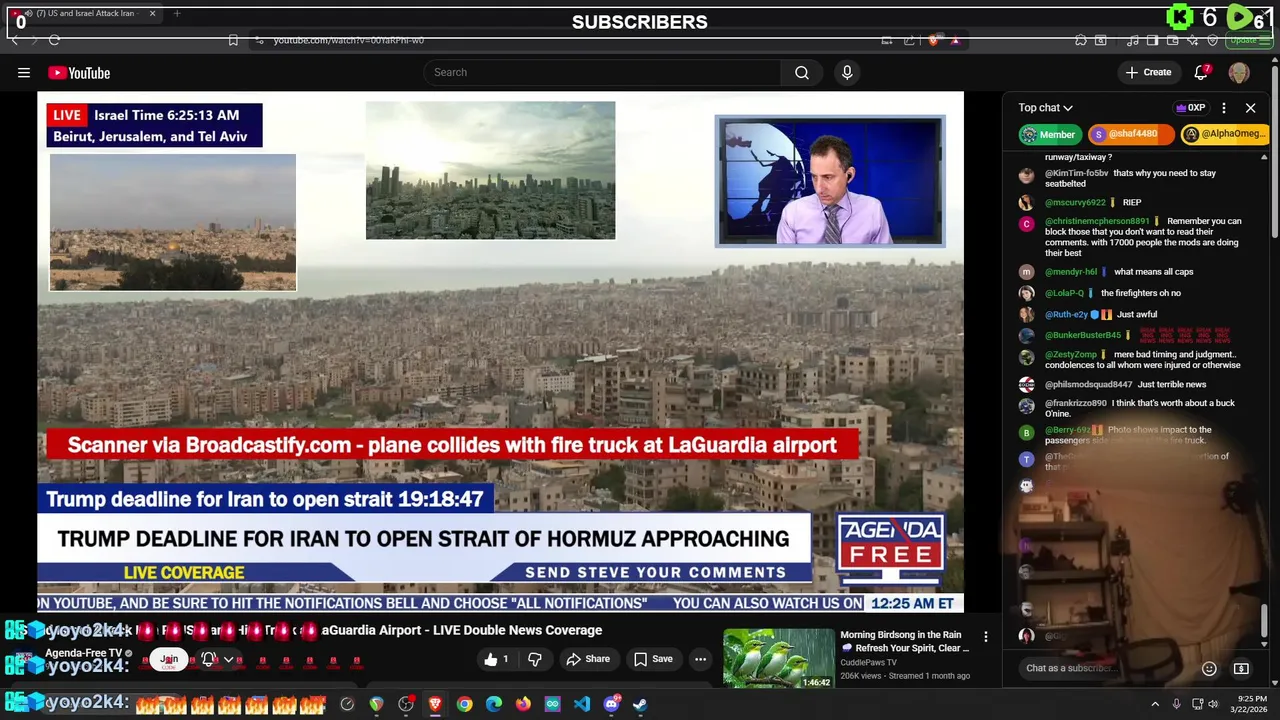The image size is (1280, 720).
Task: Click the Brave Shields lion icon in address bar
Action: pyautogui.click(x=933, y=40)
